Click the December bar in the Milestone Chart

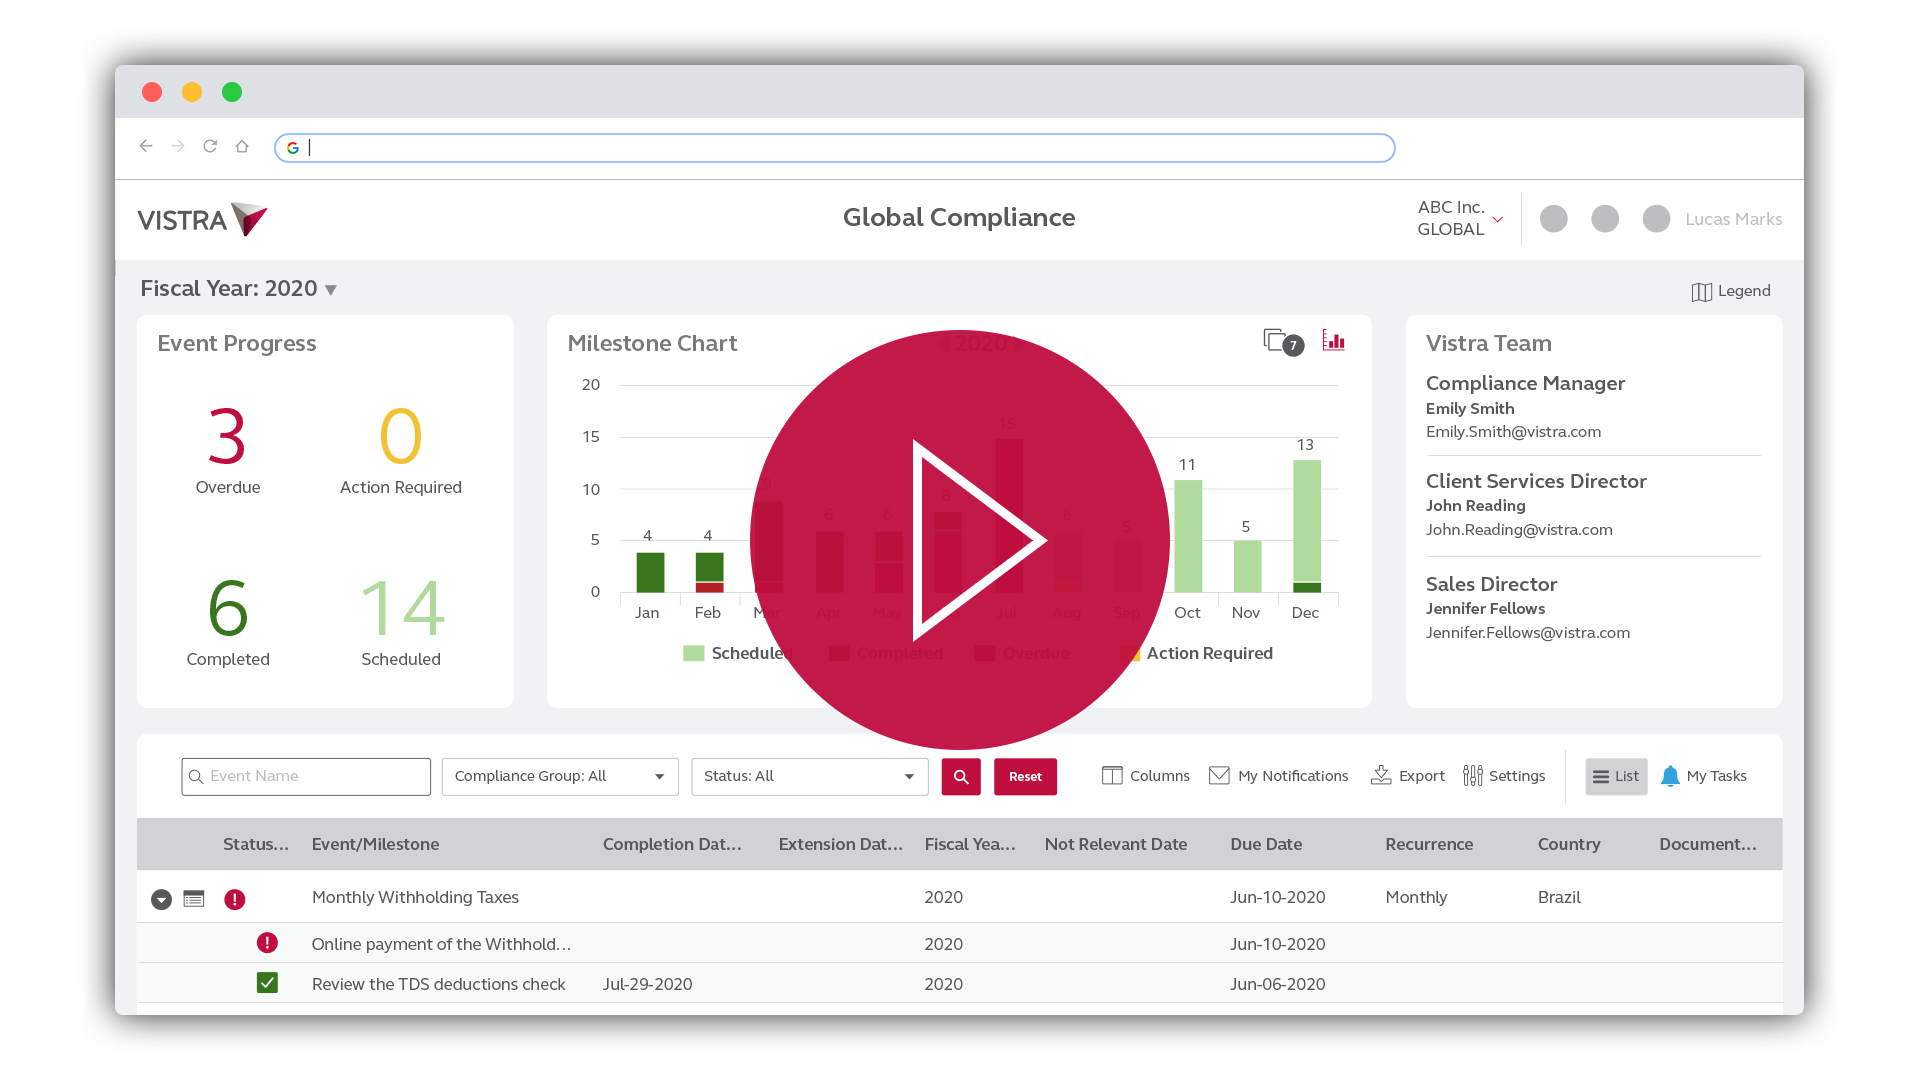coord(1306,526)
